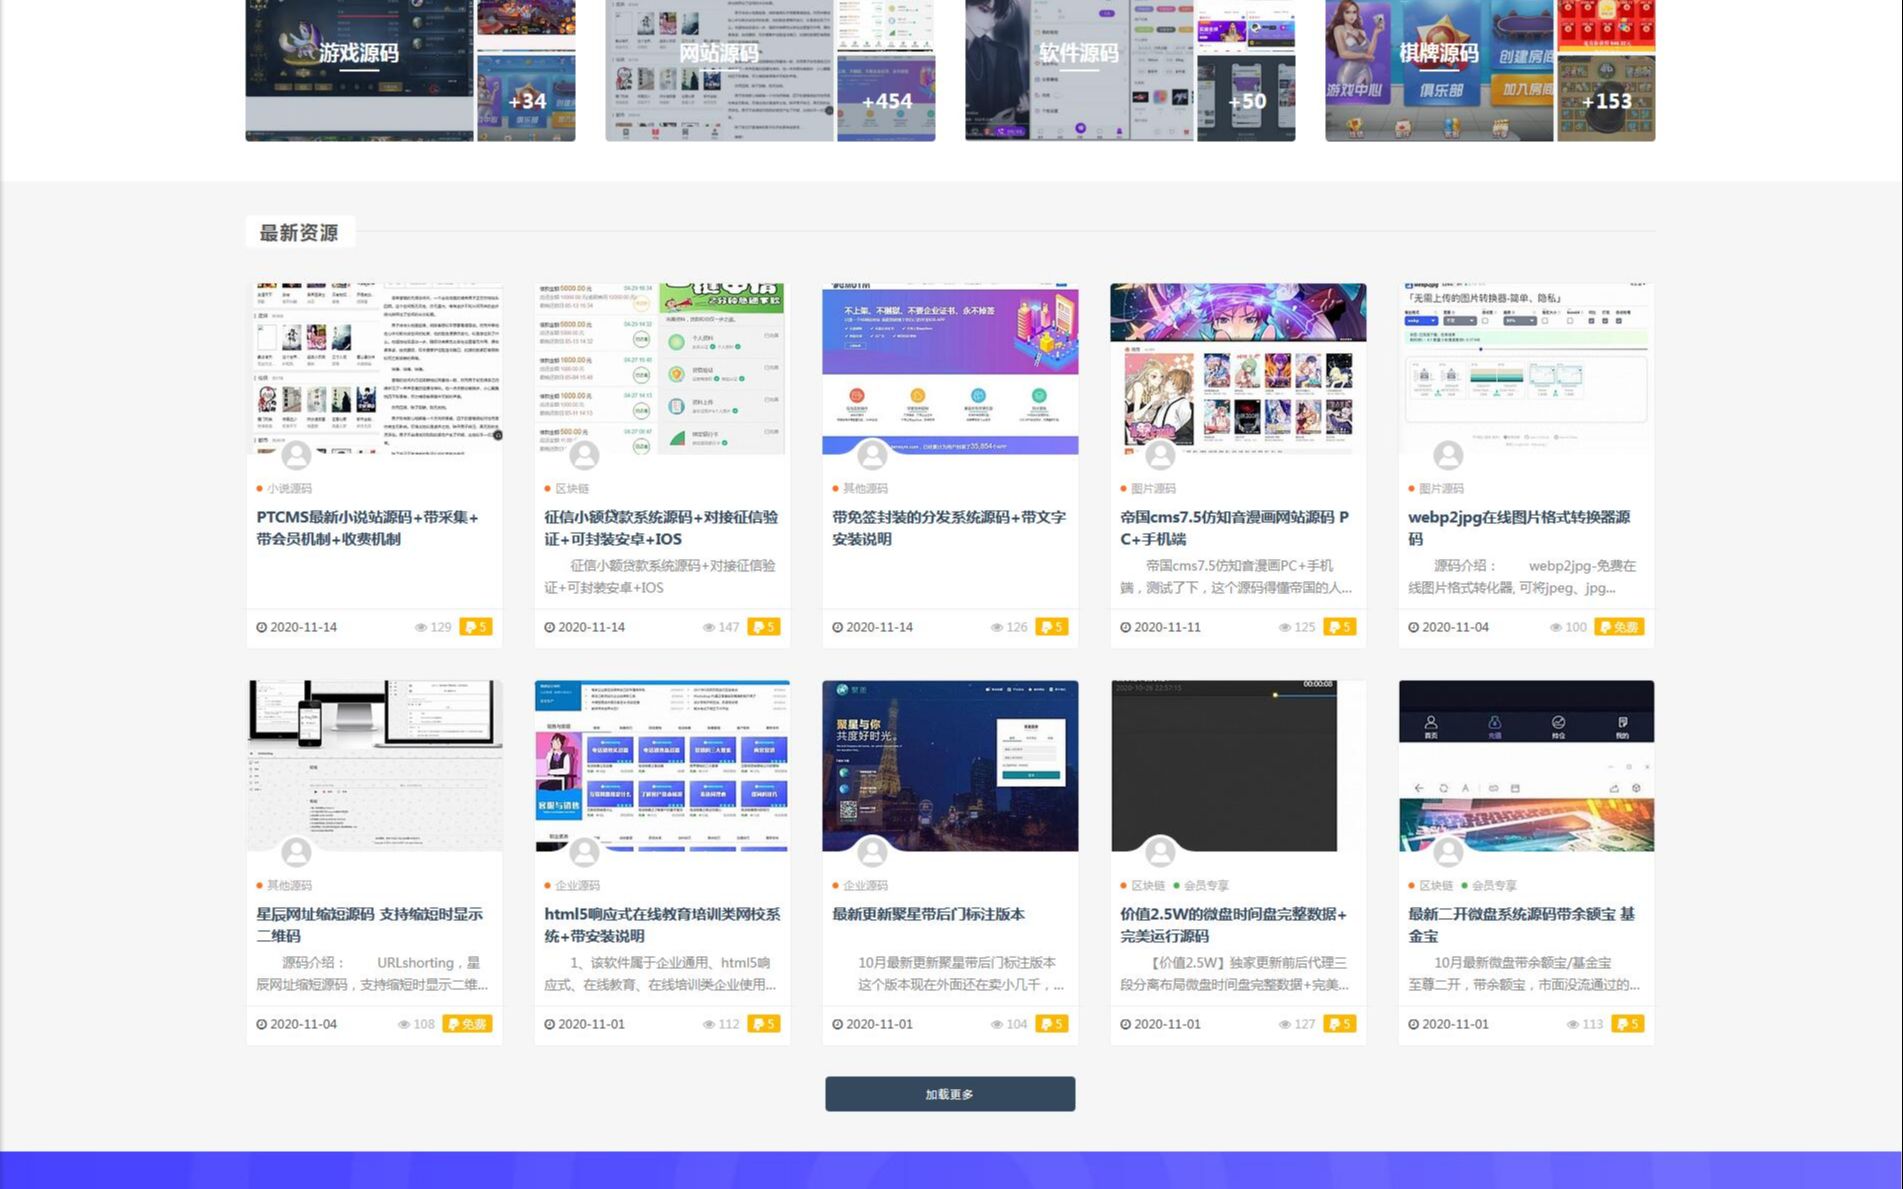Click the eye icon showing 104 views on 聚星 card
Image resolution: width=1903 pixels, height=1189 pixels.
(995, 1024)
